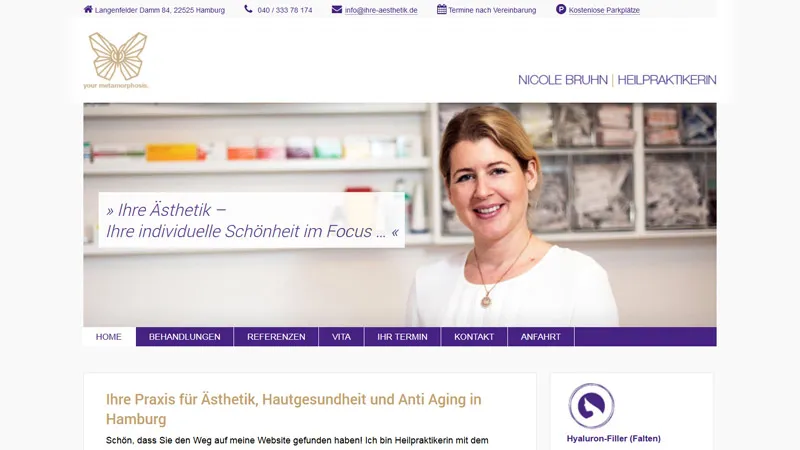Open the info@ihre-aesthetik.de email link
This screenshot has width=800, height=450.
pos(381,10)
